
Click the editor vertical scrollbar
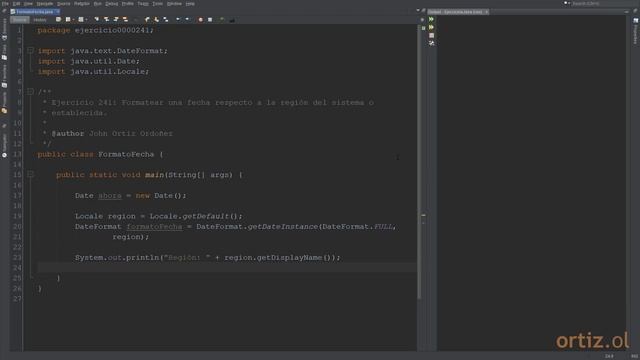click(419, 163)
